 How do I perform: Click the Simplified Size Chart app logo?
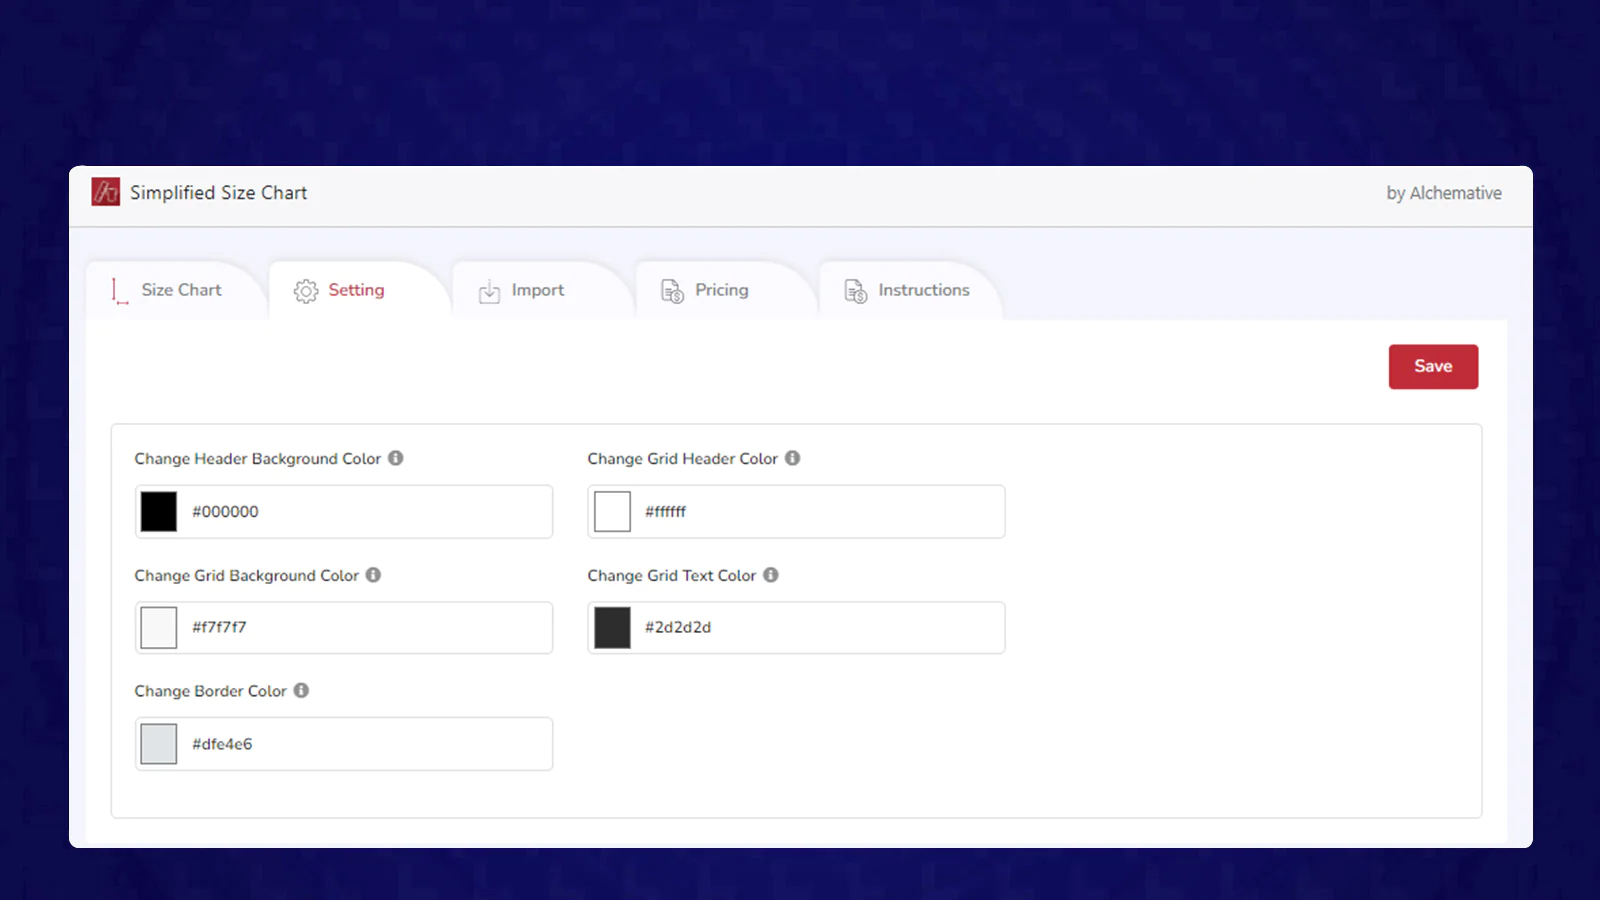coord(105,192)
